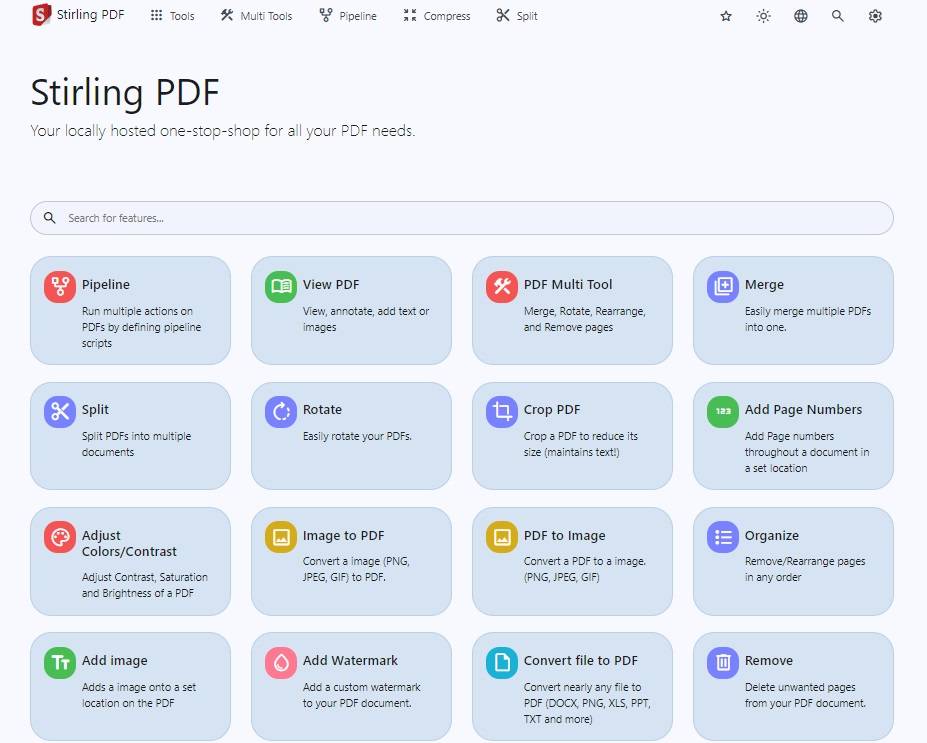This screenshot has height=743, width=927.
Task: Click the Organize card list icon
Action: pos(723,537)
